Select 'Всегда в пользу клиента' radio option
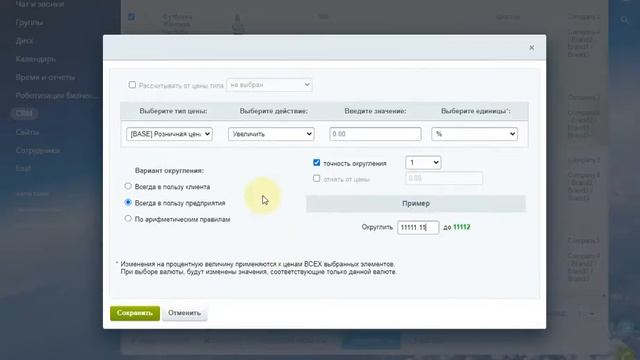The height and width of the screenshot is (360, 640). pos(128,186)
